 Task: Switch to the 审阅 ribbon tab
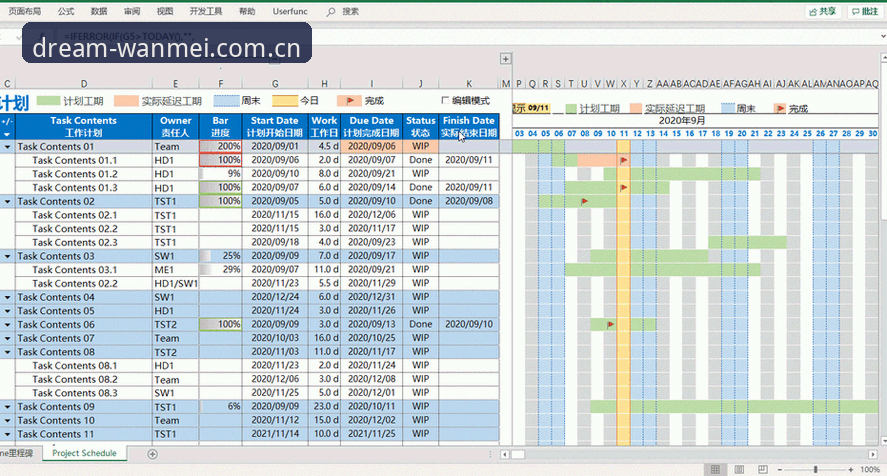132,11
